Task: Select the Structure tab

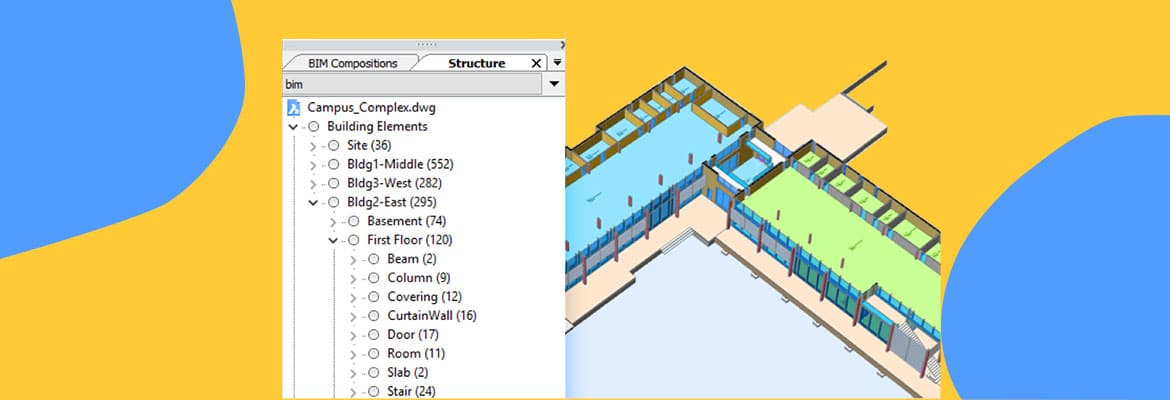Action: 476,63
